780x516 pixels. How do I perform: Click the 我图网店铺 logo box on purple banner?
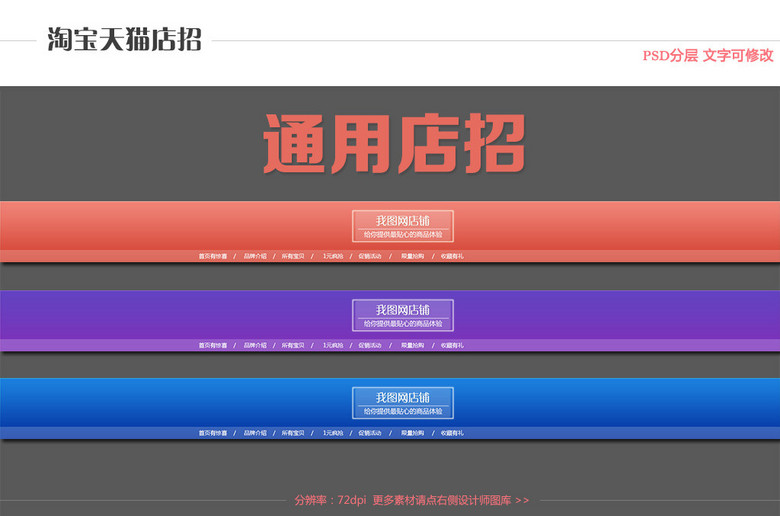pos(402,315)
